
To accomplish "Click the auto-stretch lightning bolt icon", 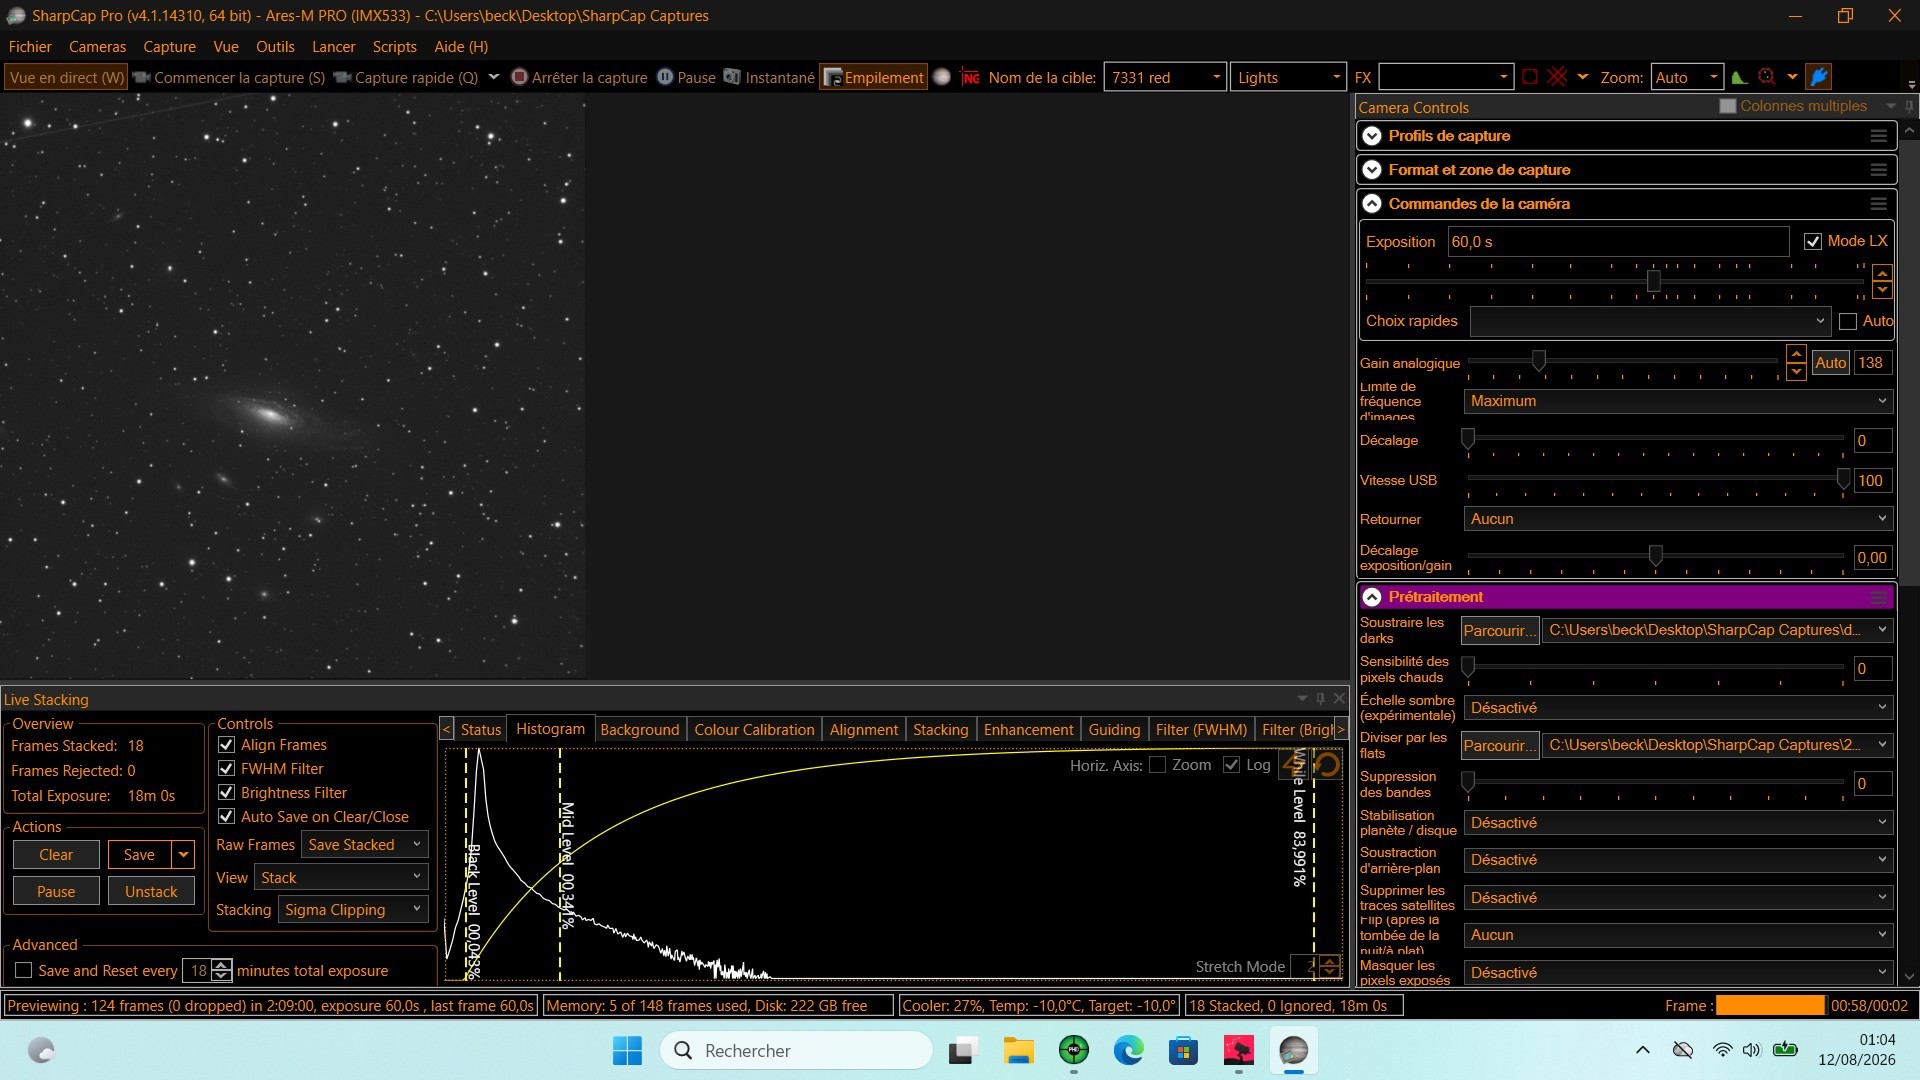I will point(1294,765).
